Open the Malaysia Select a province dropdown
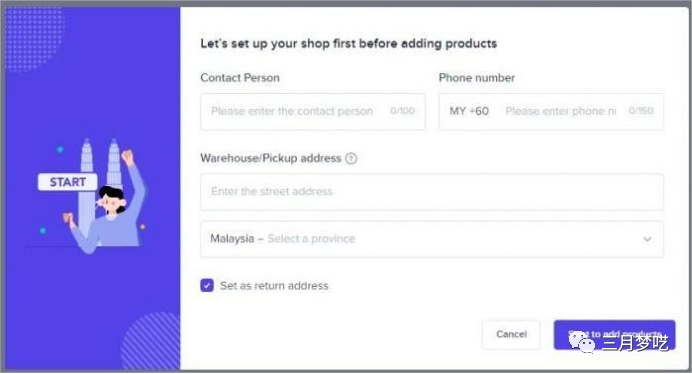The width and height of the screenshot is (692, 374). (x=432, y=239)
